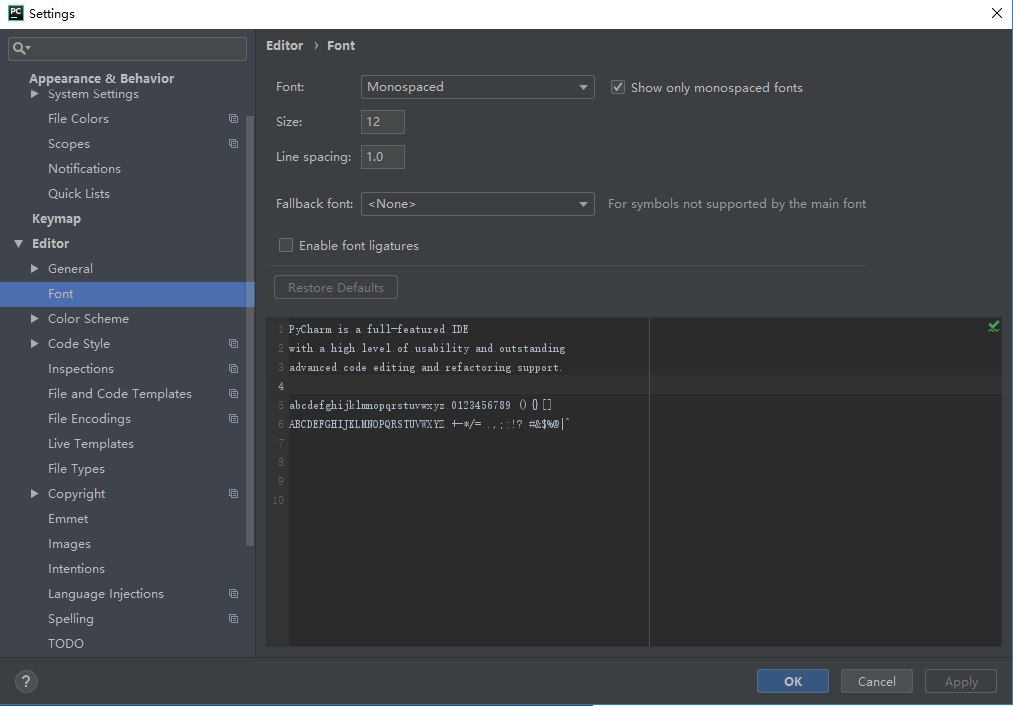Open Intentions settings page
This screenshot has width=1013, height=706.
point(76,569)
